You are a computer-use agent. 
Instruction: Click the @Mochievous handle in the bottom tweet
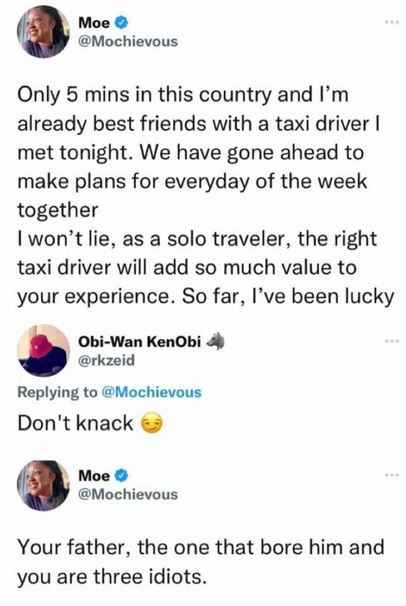128,494
